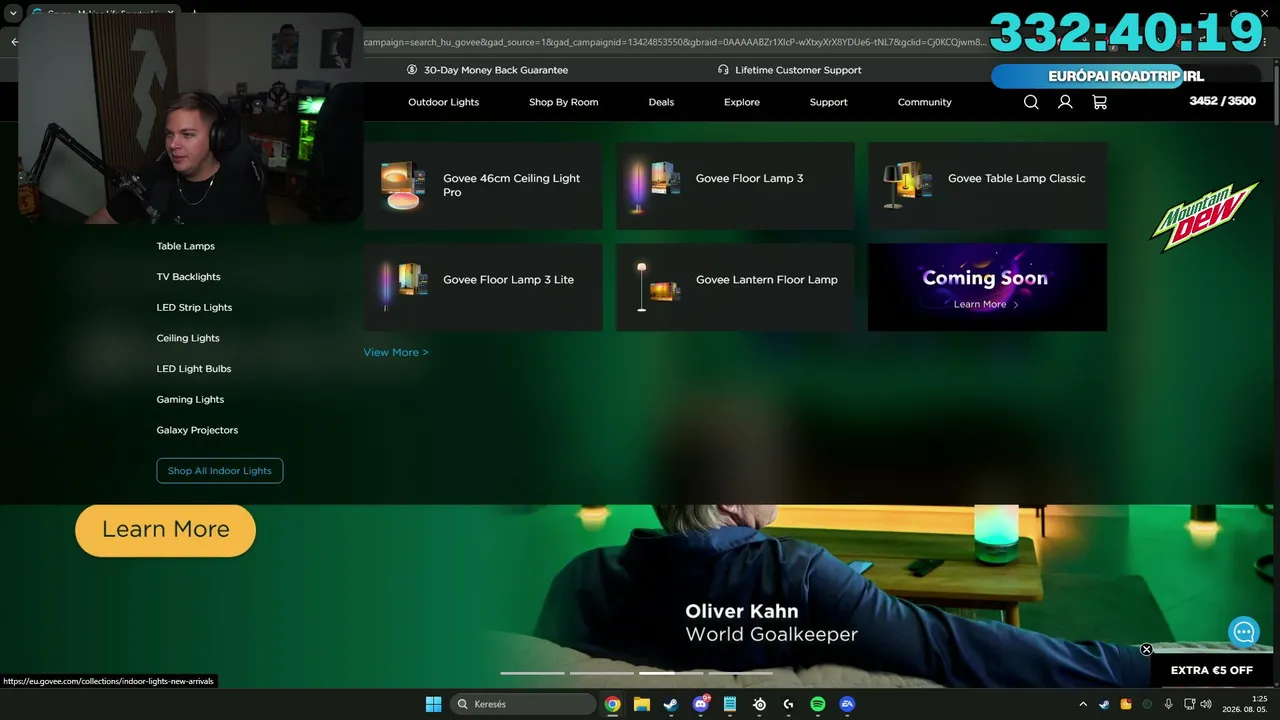The width and height of the screenshot is (1280, 720).
Task: Click Lifetime Customer Support text
Action: tap(798, 70)
